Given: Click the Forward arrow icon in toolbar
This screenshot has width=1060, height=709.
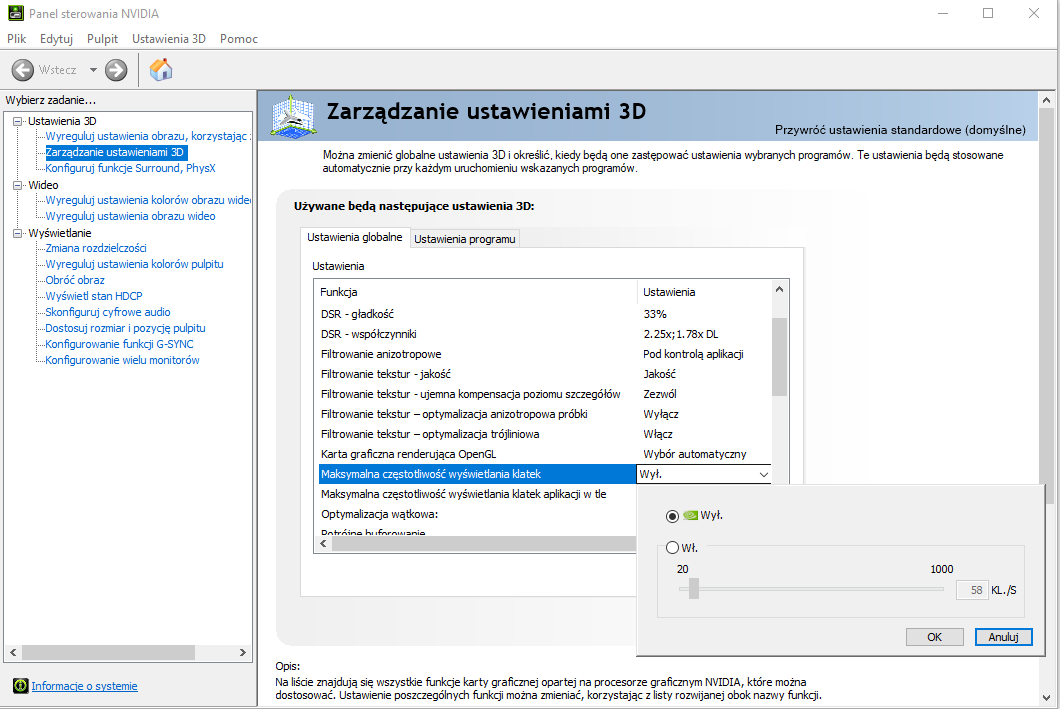Looking at the screenshot, I should pos(116,70).
